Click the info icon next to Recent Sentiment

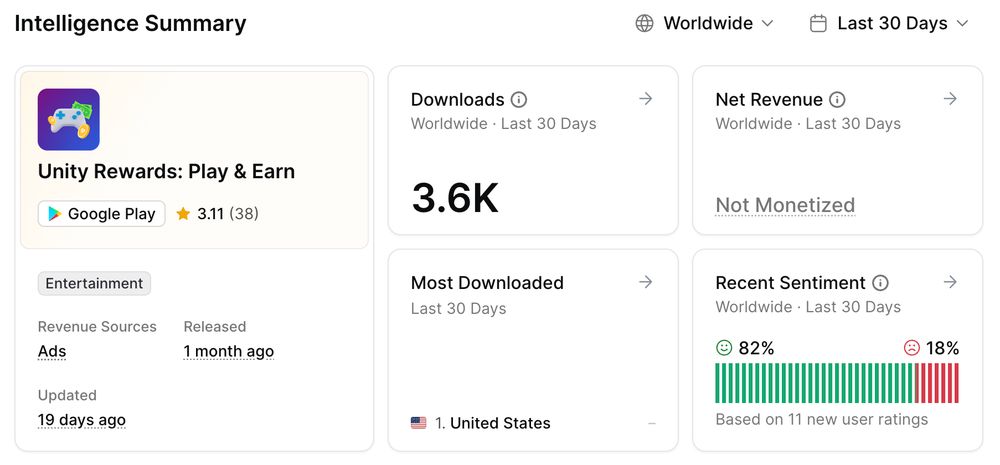880,283
